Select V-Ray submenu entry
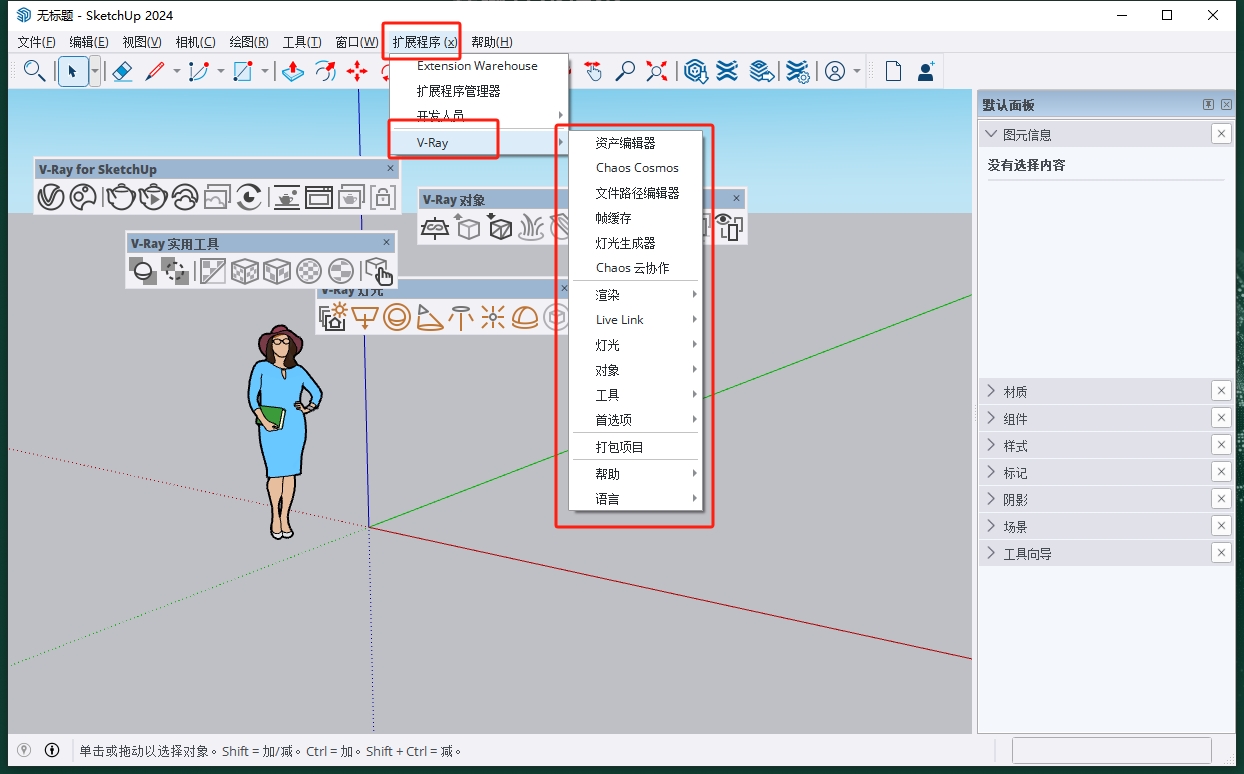 (479, 143)
